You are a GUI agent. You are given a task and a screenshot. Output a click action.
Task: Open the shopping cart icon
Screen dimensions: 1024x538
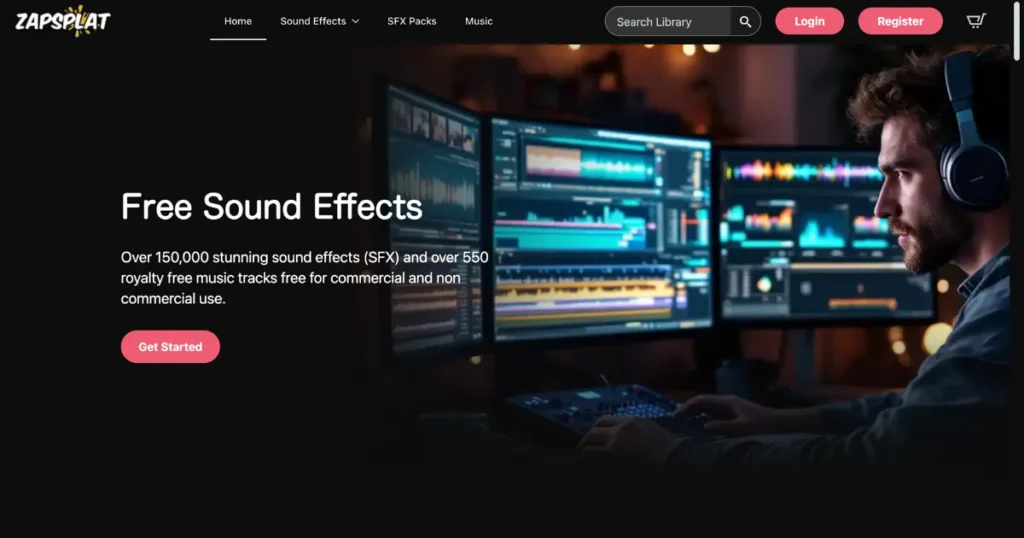tap(976, 21)
